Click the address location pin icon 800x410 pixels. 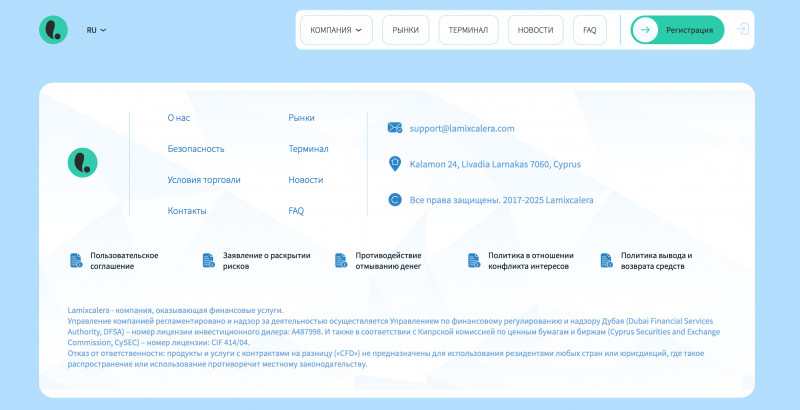394,164
